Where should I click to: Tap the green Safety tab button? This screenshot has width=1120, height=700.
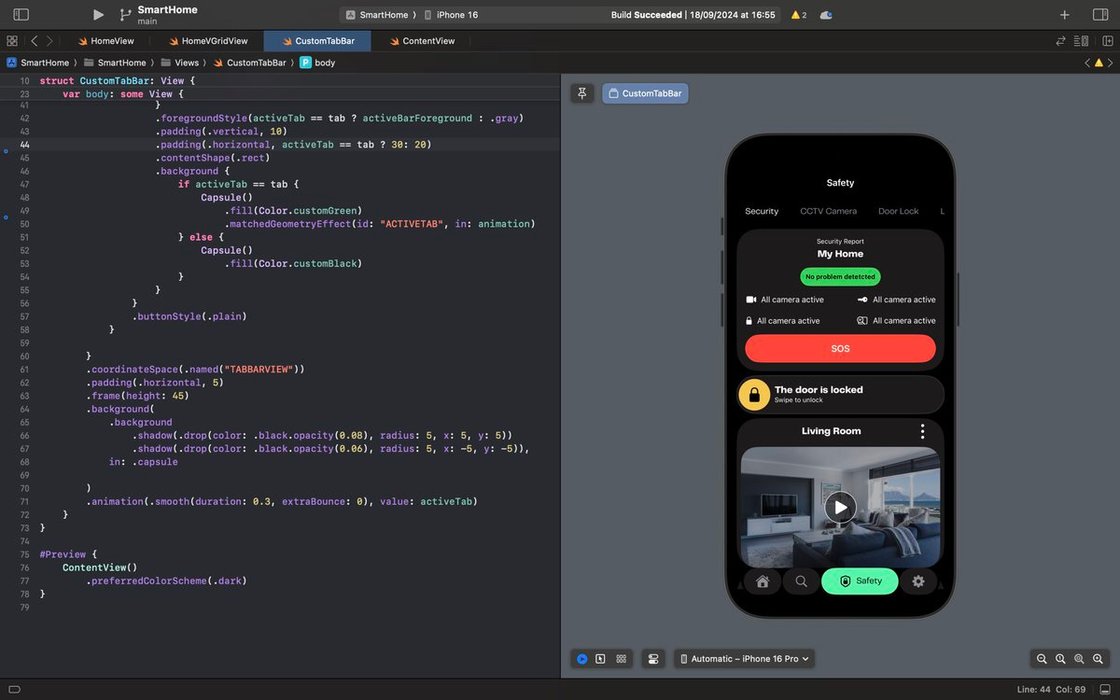[860, 581]
